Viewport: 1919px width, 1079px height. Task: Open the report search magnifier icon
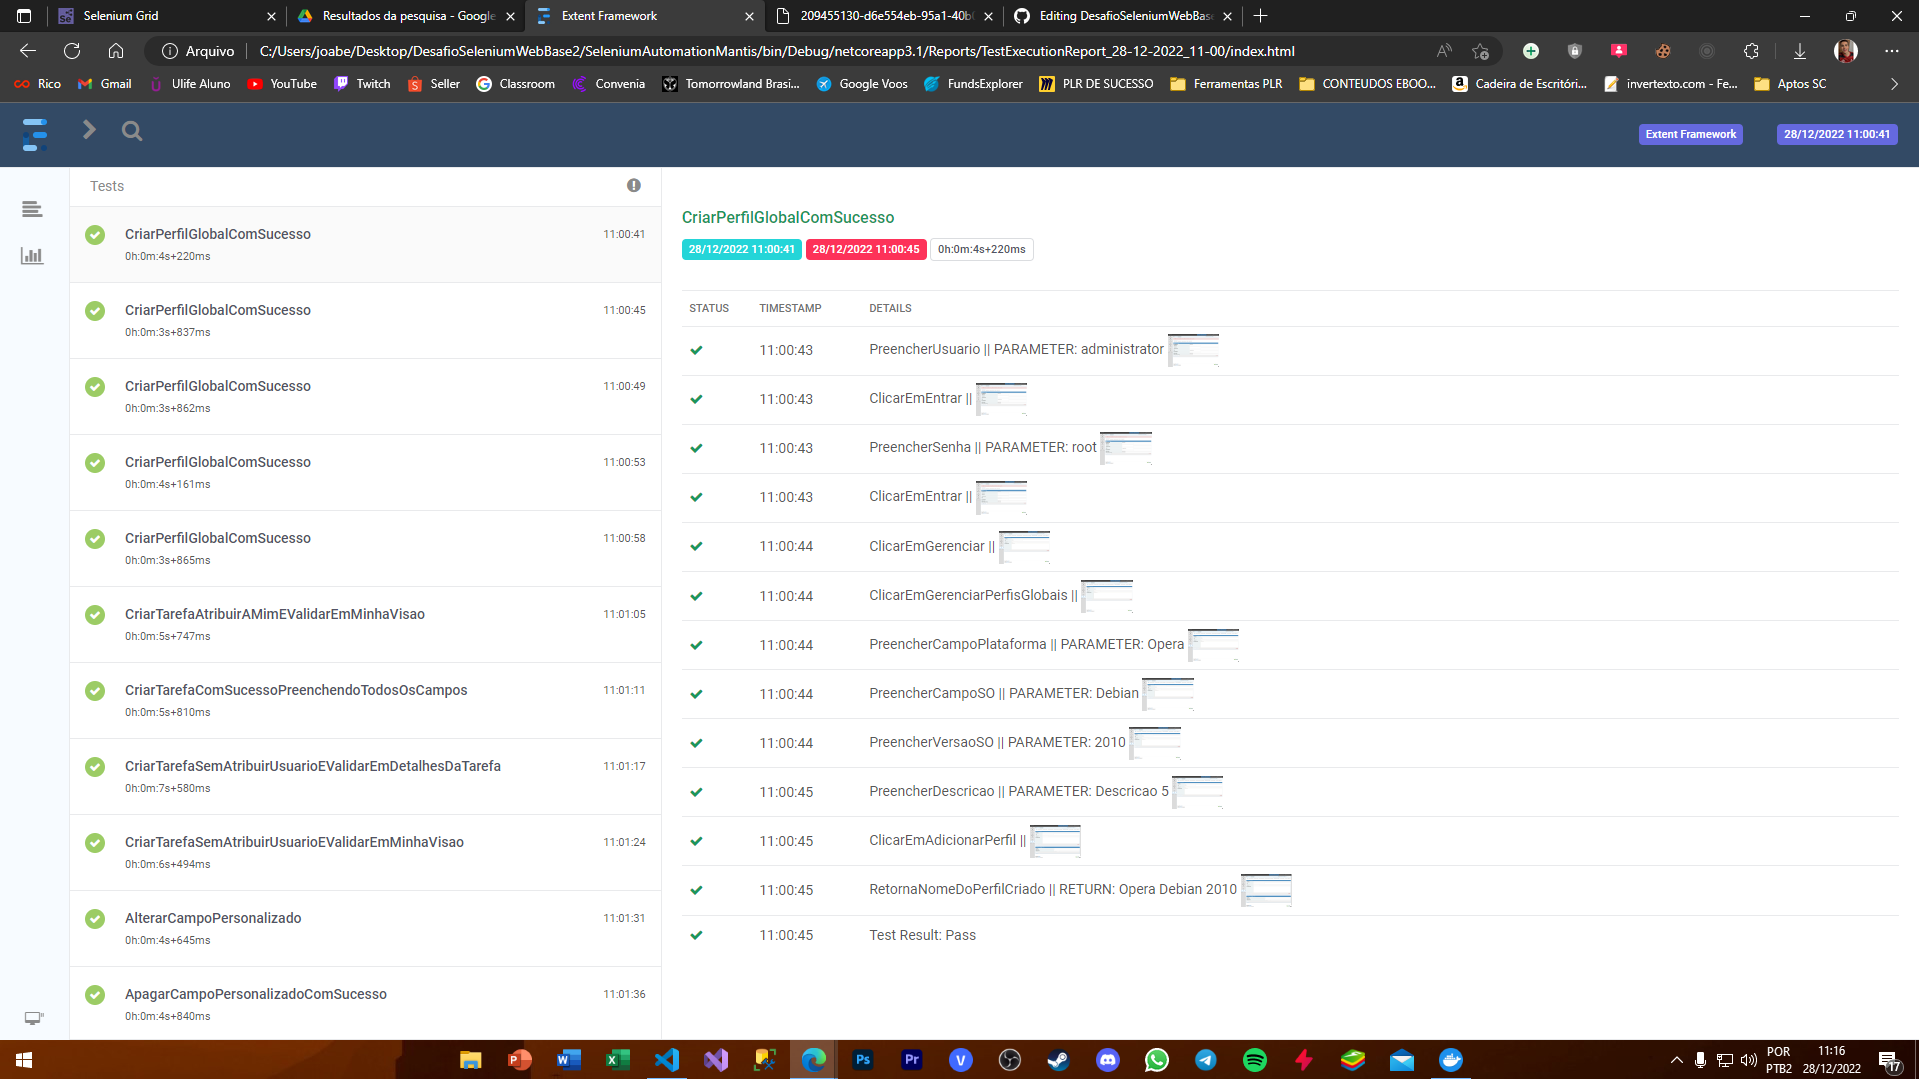131,130
